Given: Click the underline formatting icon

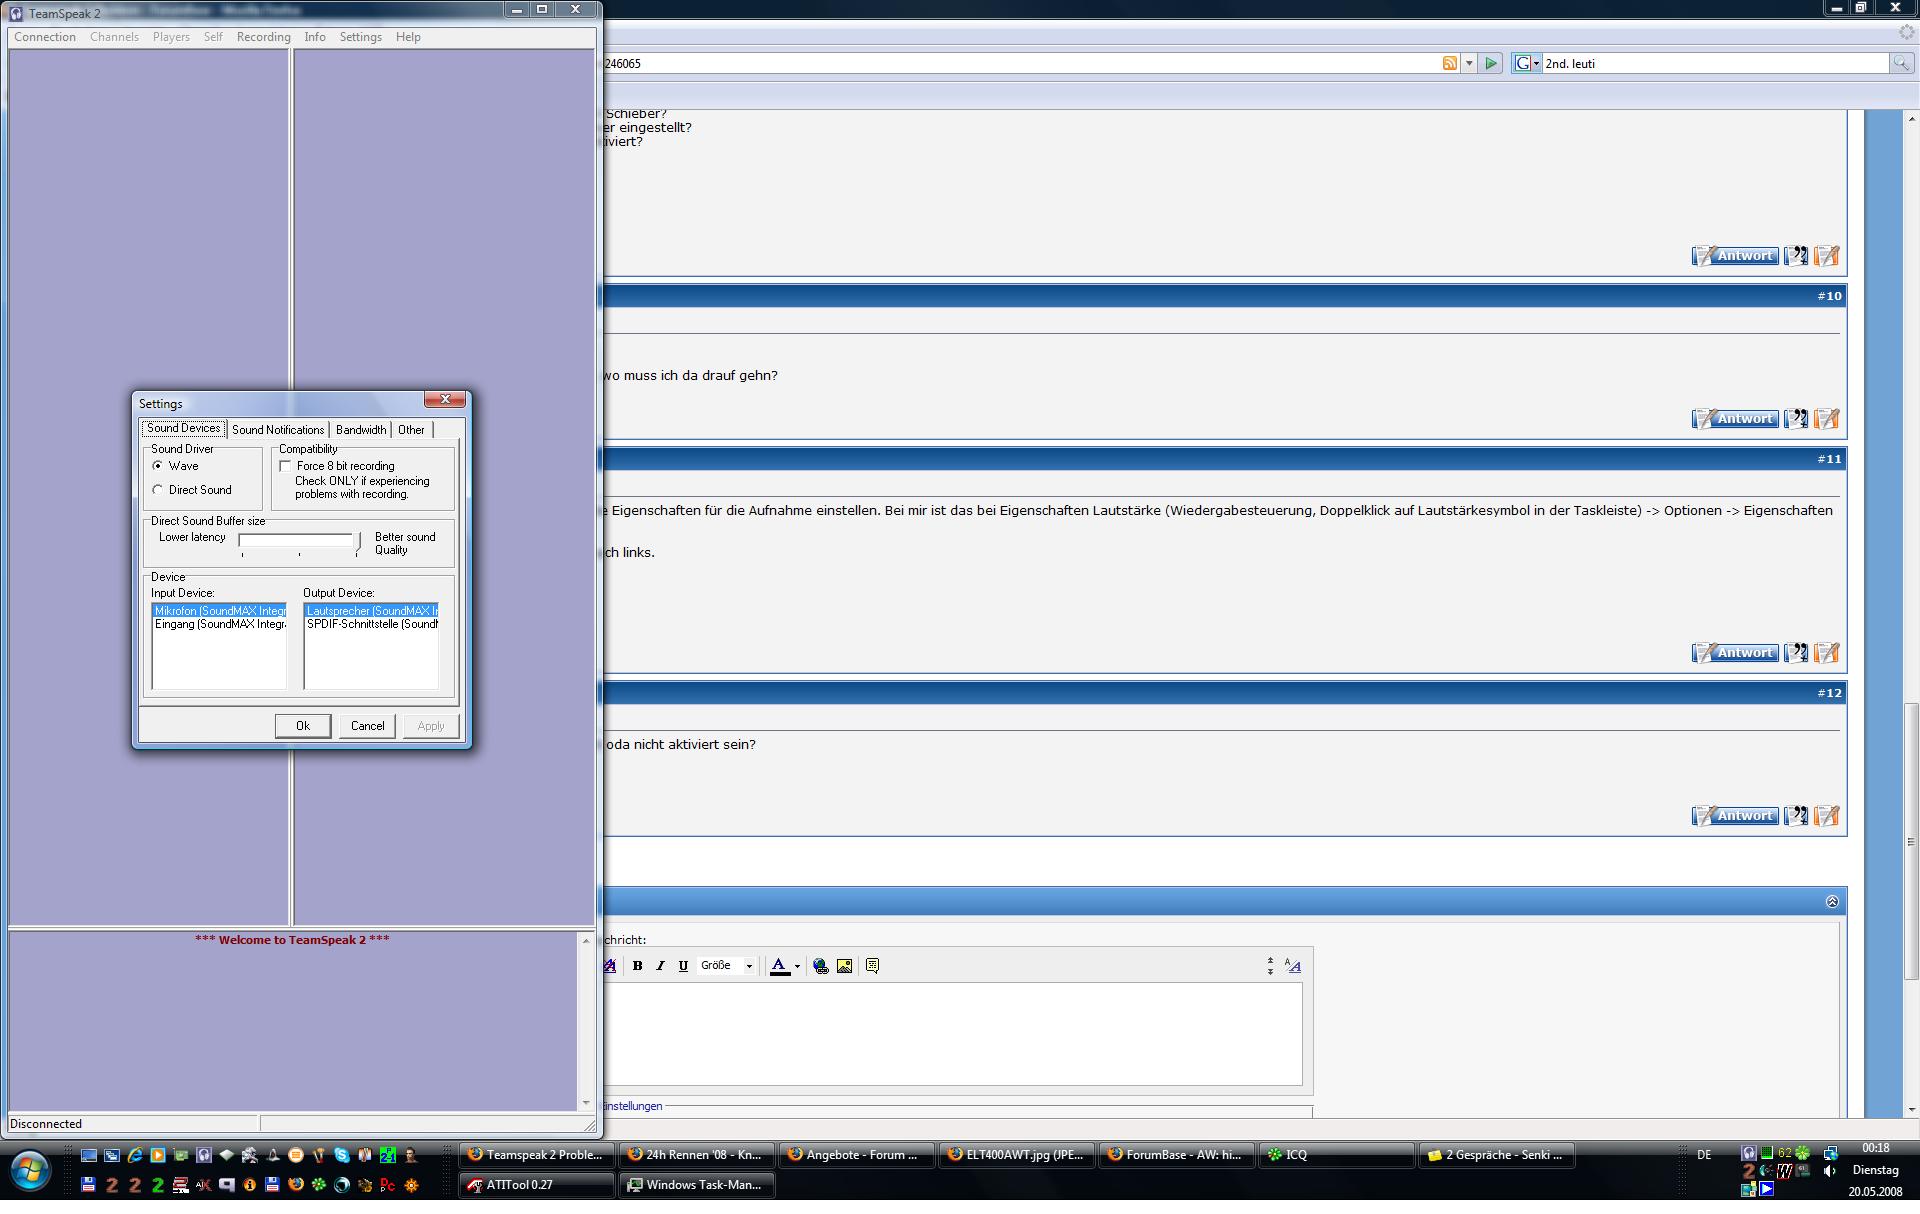Looking at the screenshot, I should (x=683, y=966).
